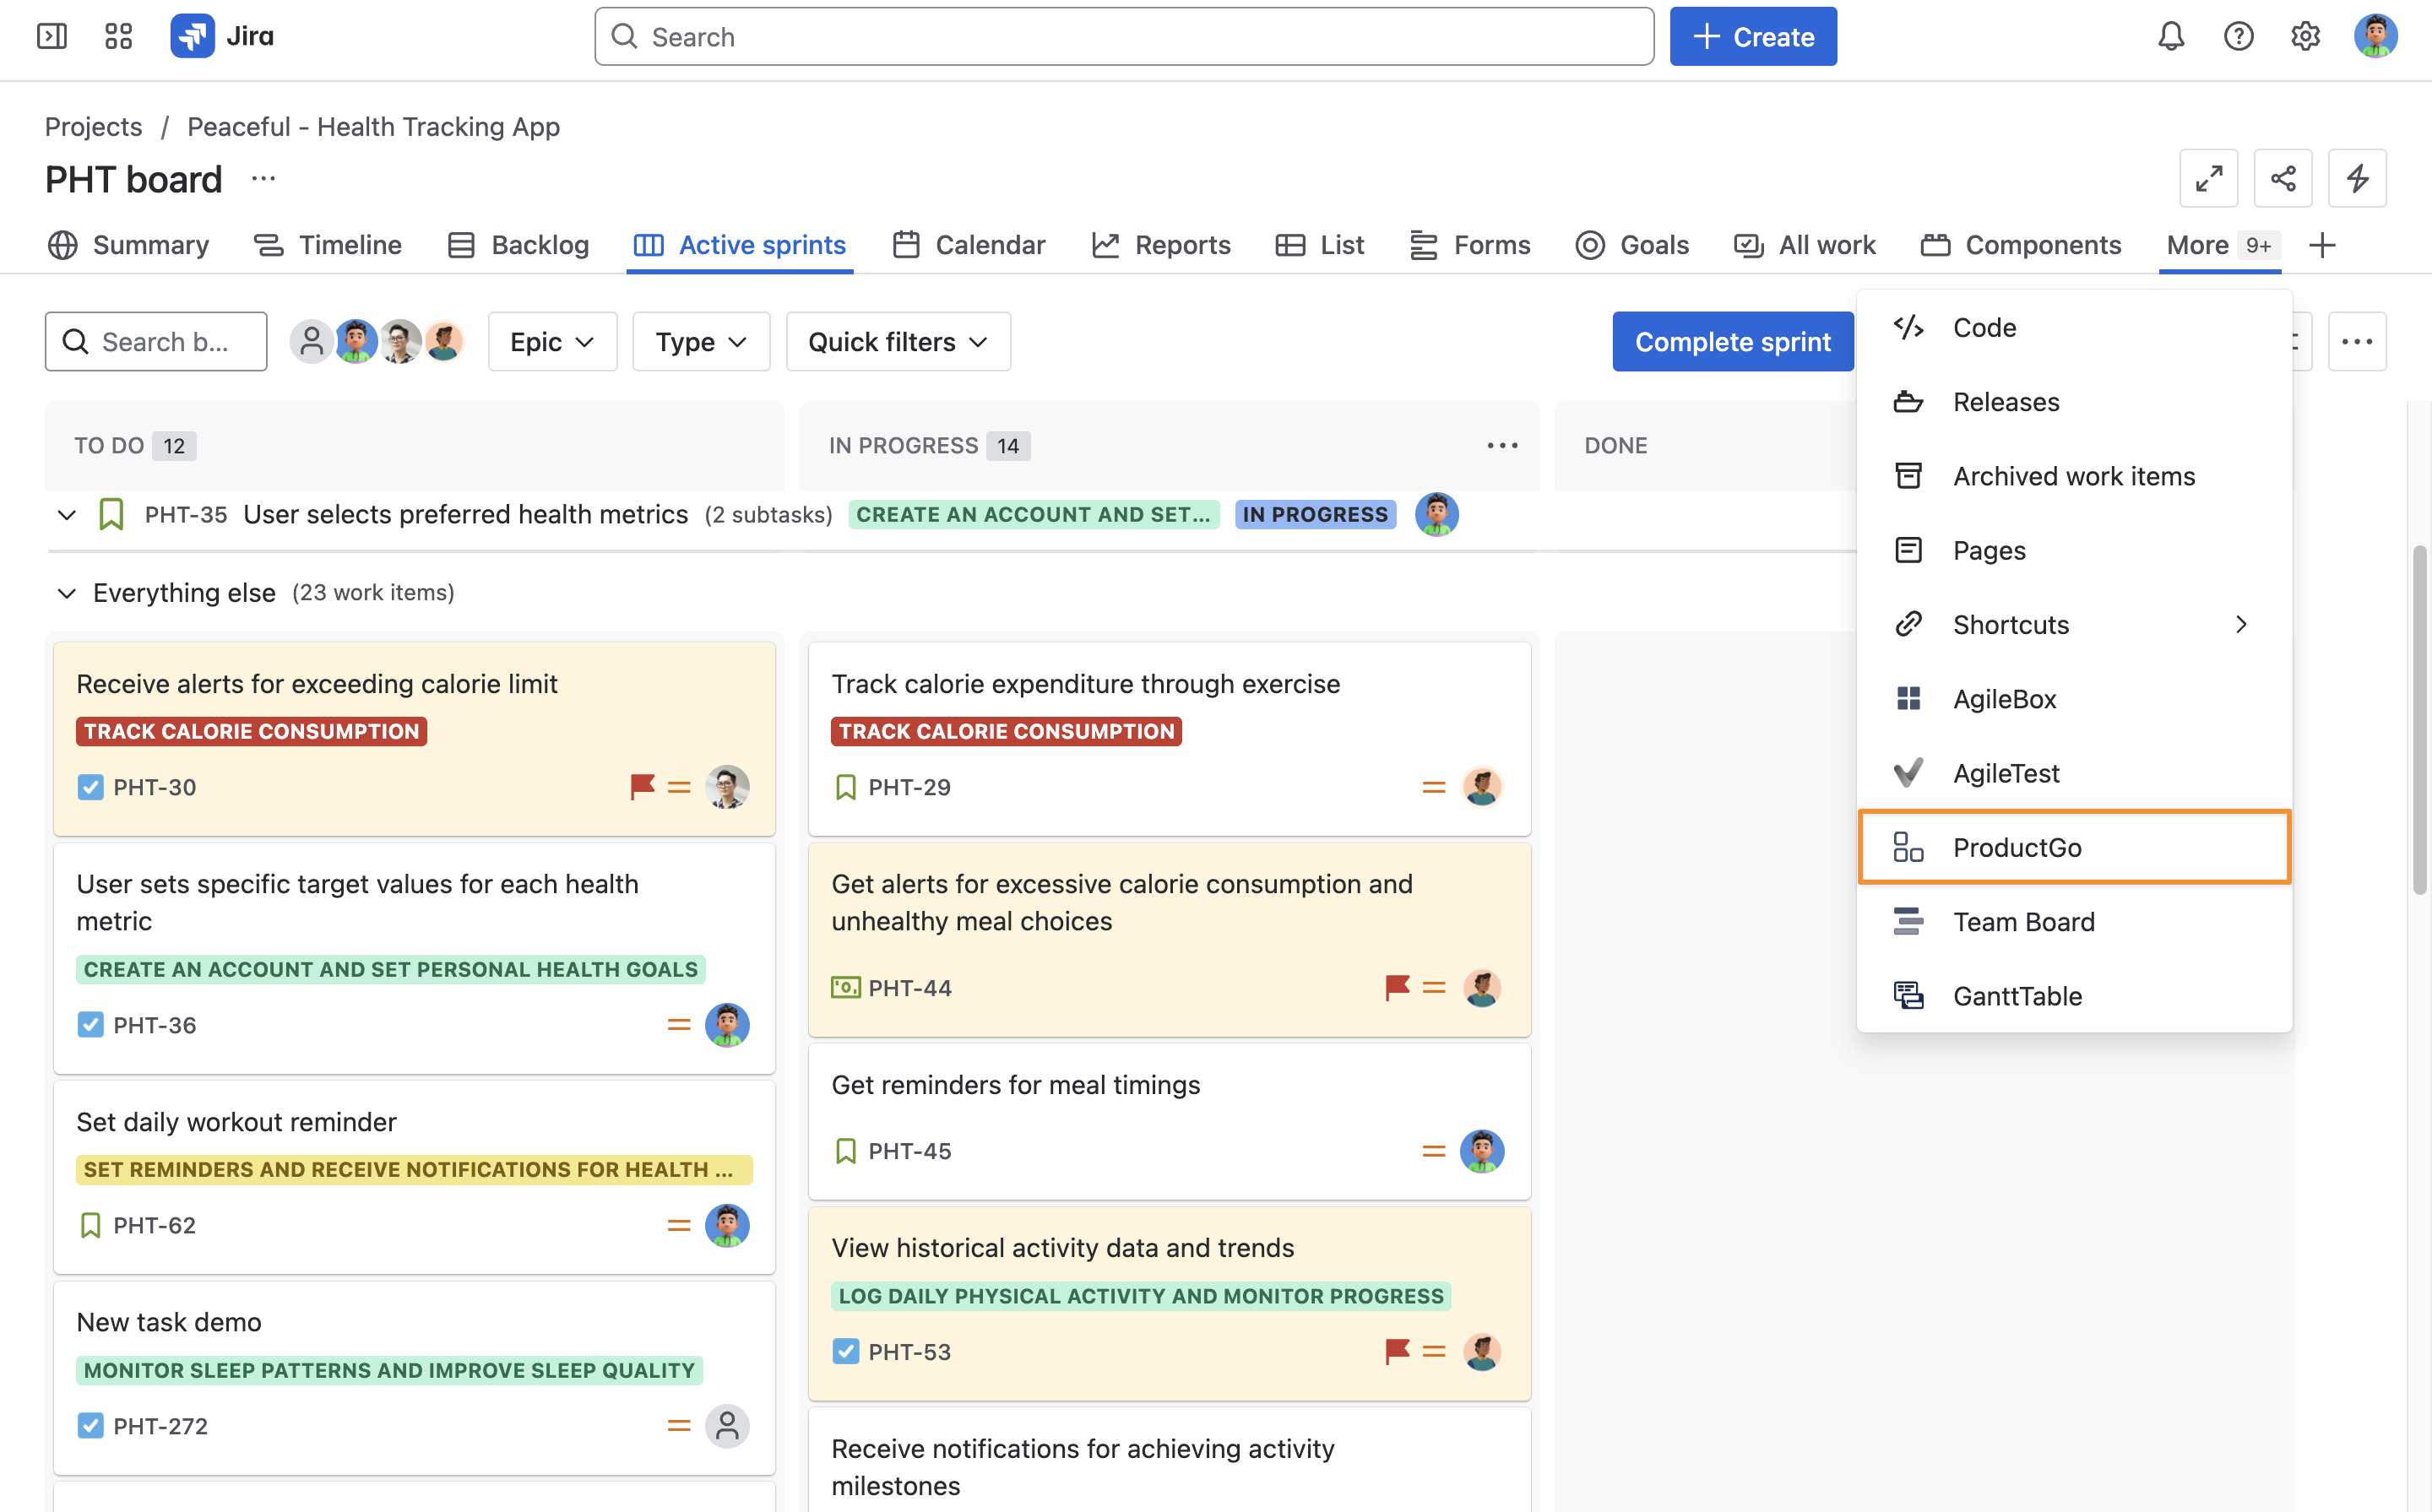
Task: Toggle the sidebar panel icon
Action: pos(52,37)
